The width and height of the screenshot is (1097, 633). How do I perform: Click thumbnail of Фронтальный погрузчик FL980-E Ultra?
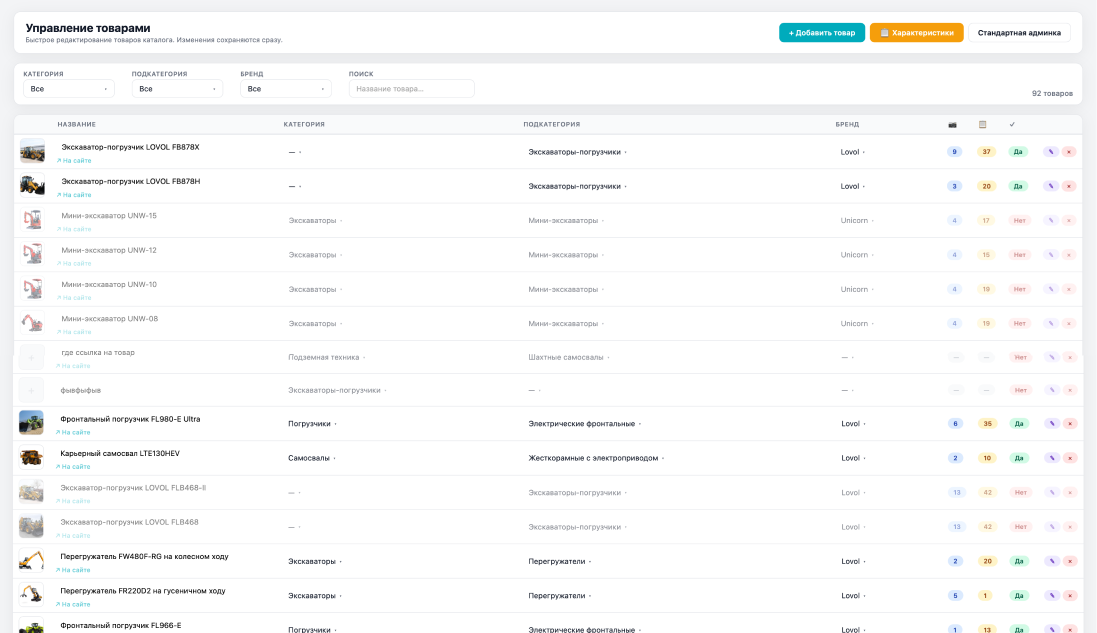pos(31,422)
